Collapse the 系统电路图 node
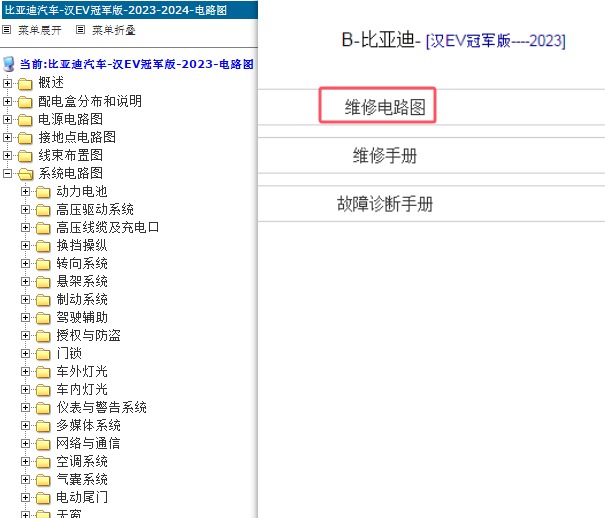This screenshot has height=518, width=605. pos(7,173)
